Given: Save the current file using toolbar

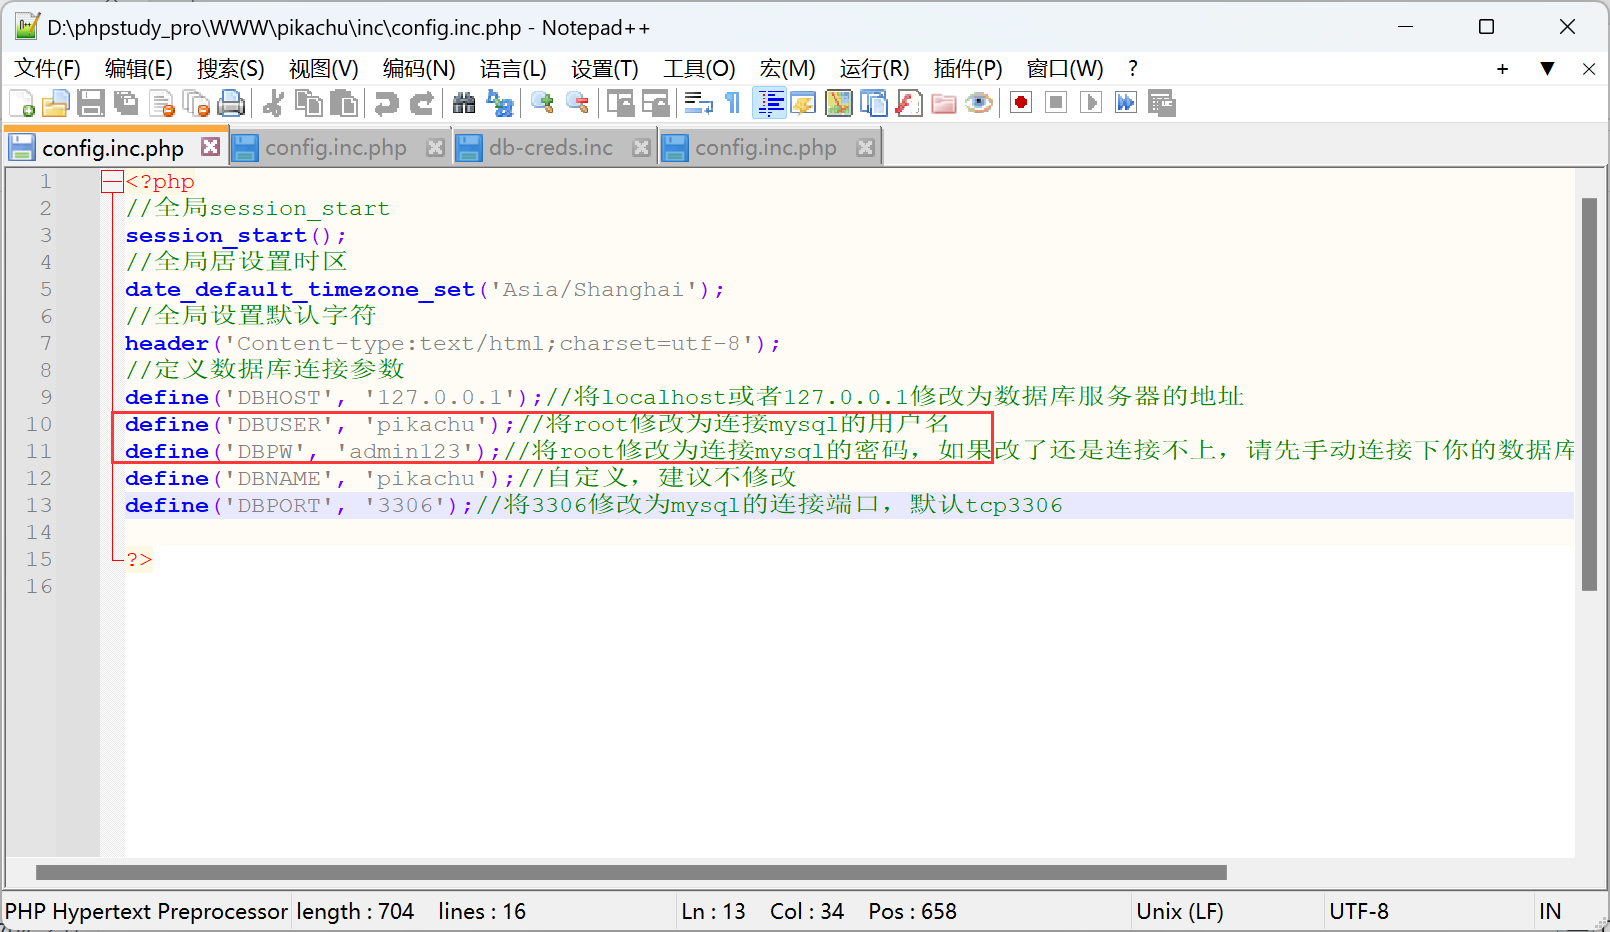Looking at the screenshot, I should coord(91,103).
